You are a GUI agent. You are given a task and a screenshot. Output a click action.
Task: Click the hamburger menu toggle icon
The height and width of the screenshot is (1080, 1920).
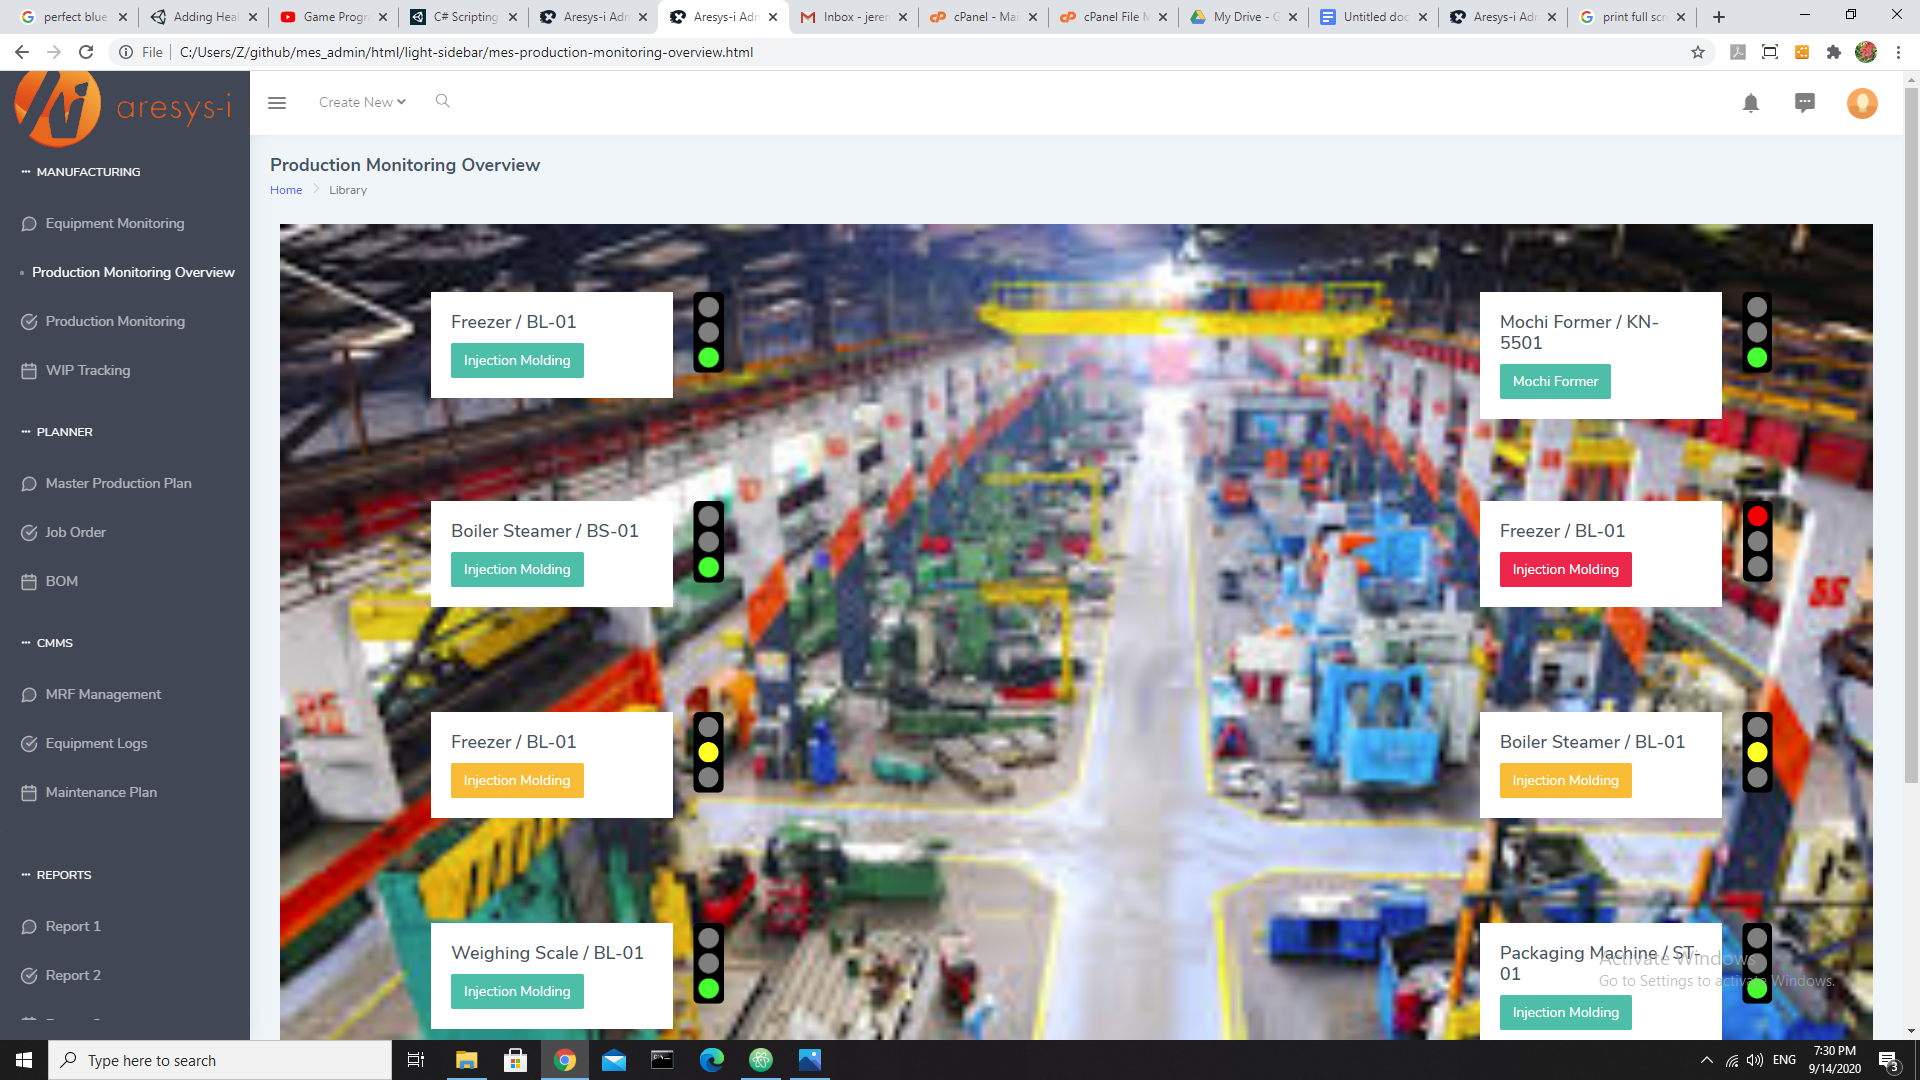point(277,103)
